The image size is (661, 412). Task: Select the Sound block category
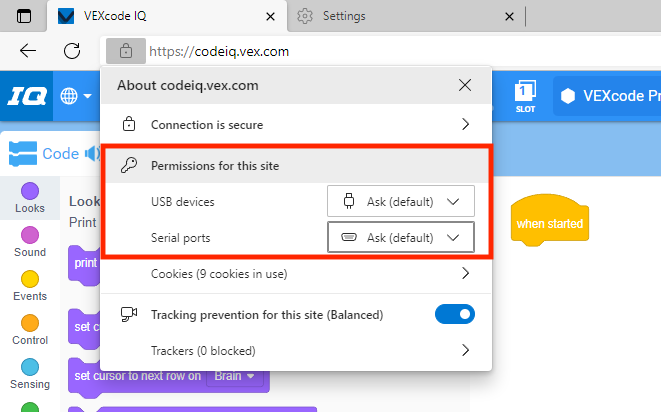point(30,235)
